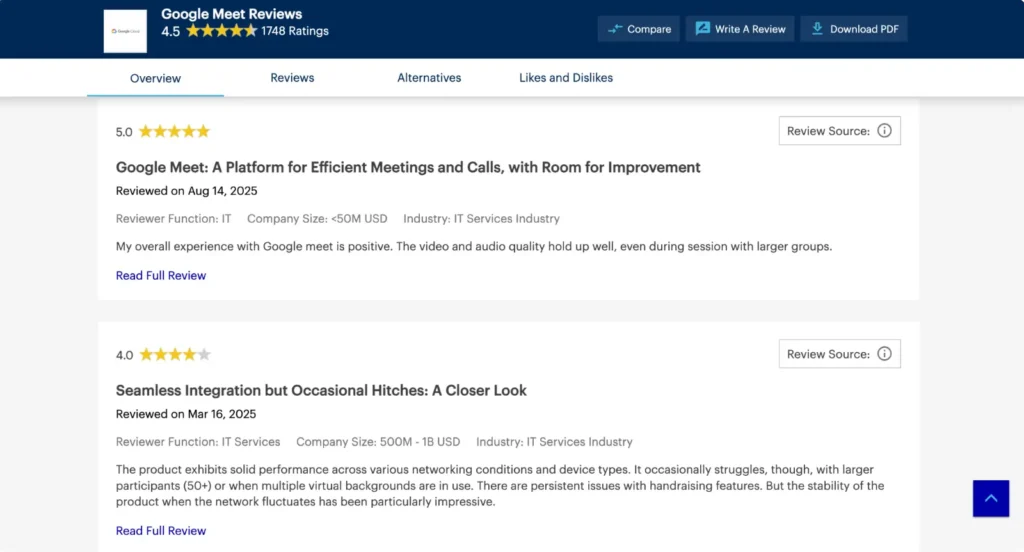Image resolution: width=1024 pixels, height=552 pixels.
Task: Open the Reviews tab
Action: [x=292, y=78]
